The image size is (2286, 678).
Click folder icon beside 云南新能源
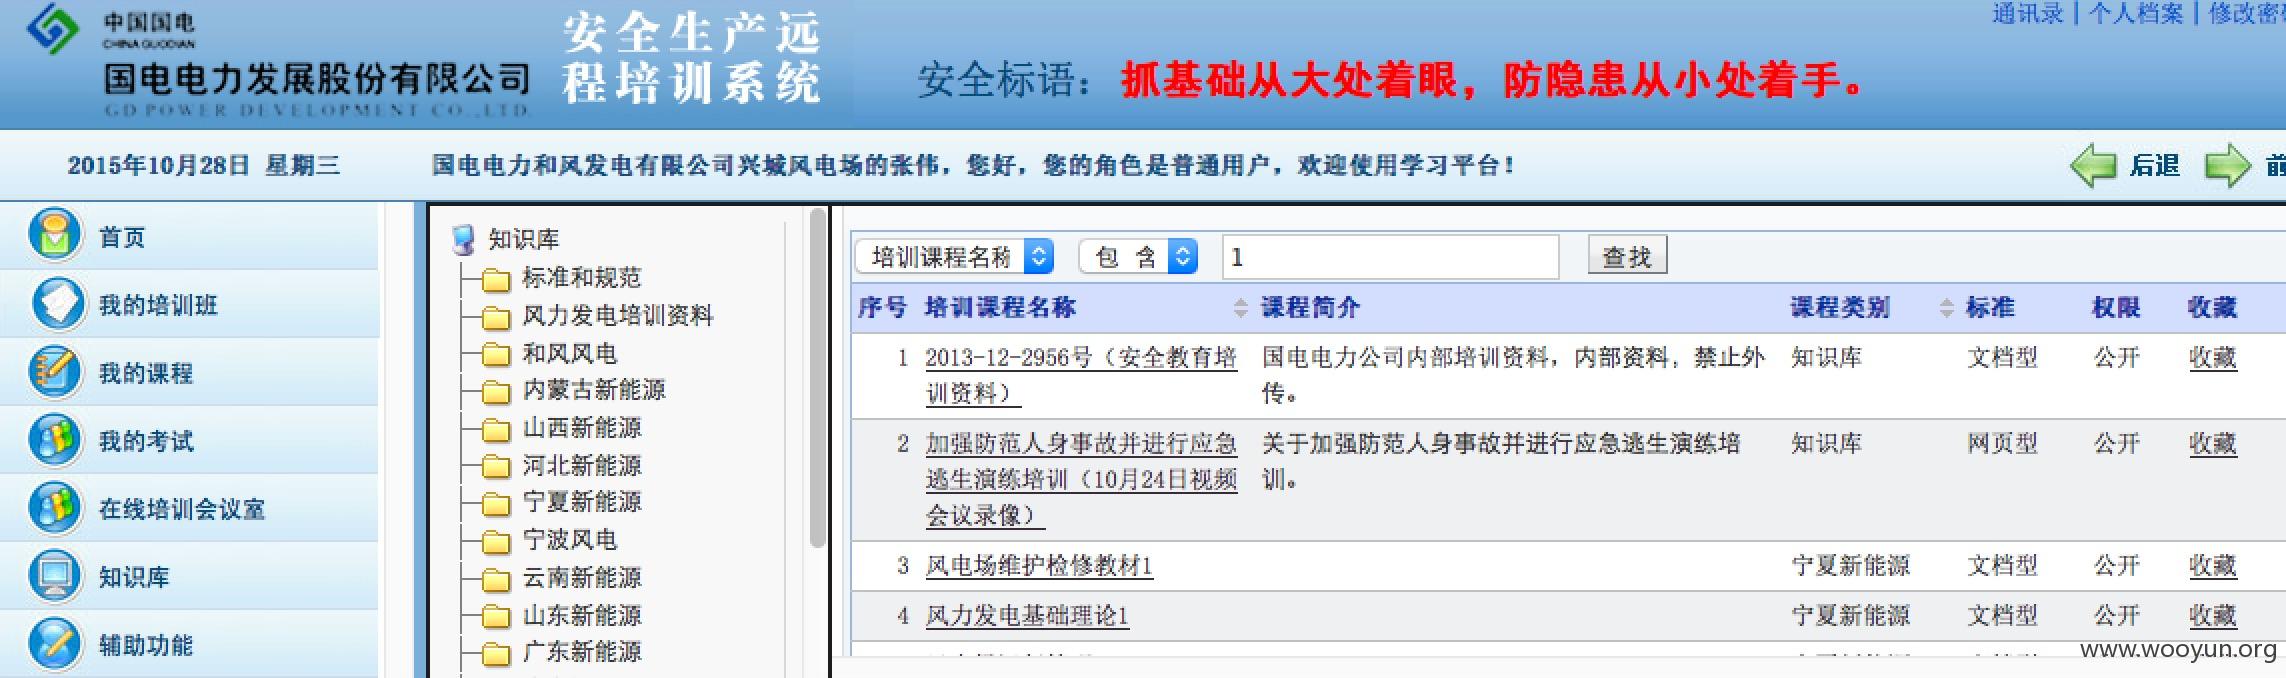(496, 579)
